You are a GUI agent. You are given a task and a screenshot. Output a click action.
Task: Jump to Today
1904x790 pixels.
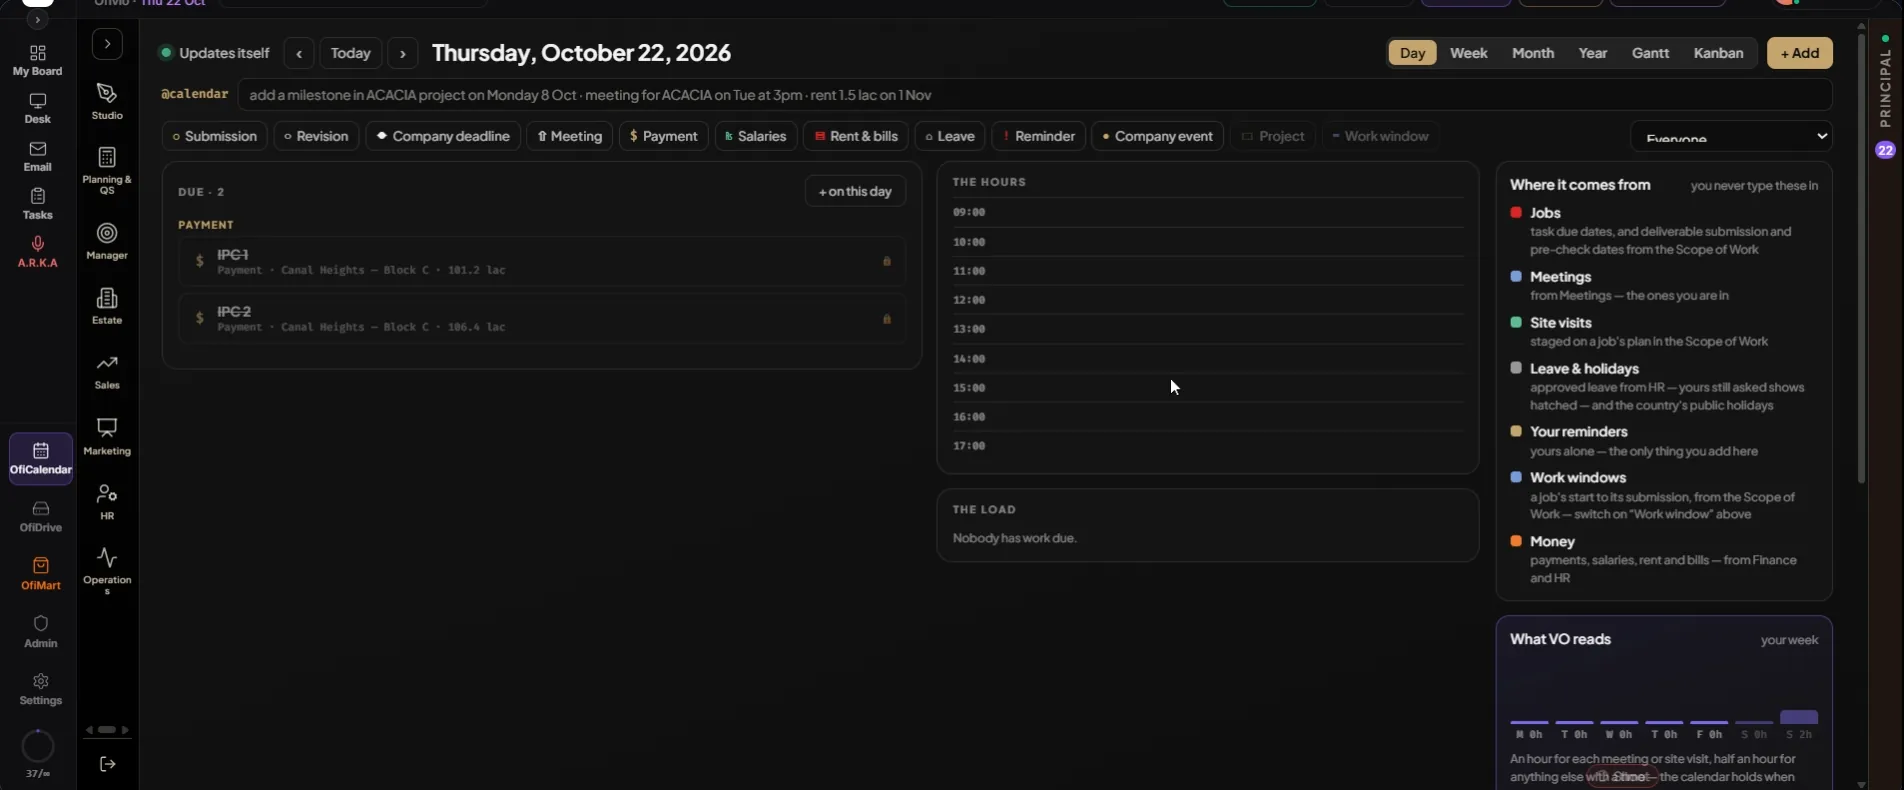pyautogui.click(x=351, y=53)
